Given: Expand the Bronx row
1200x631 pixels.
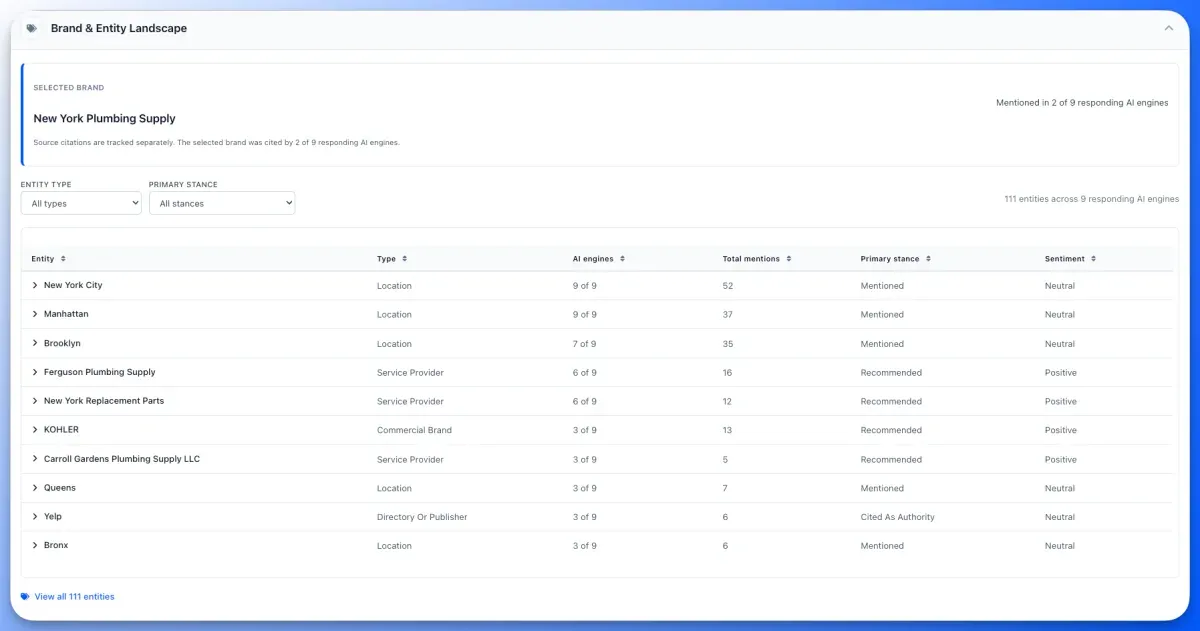Looking at the screenshot, I should coord(35,546).
